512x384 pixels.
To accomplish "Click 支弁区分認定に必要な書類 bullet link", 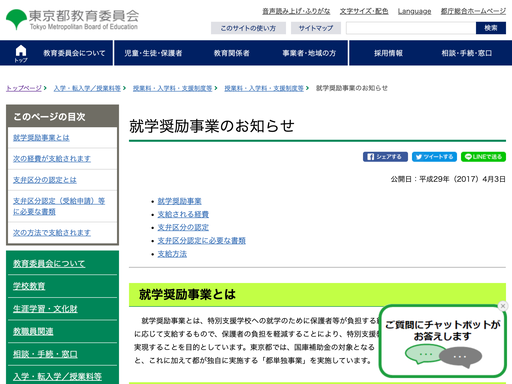I will tap(201, 241).
